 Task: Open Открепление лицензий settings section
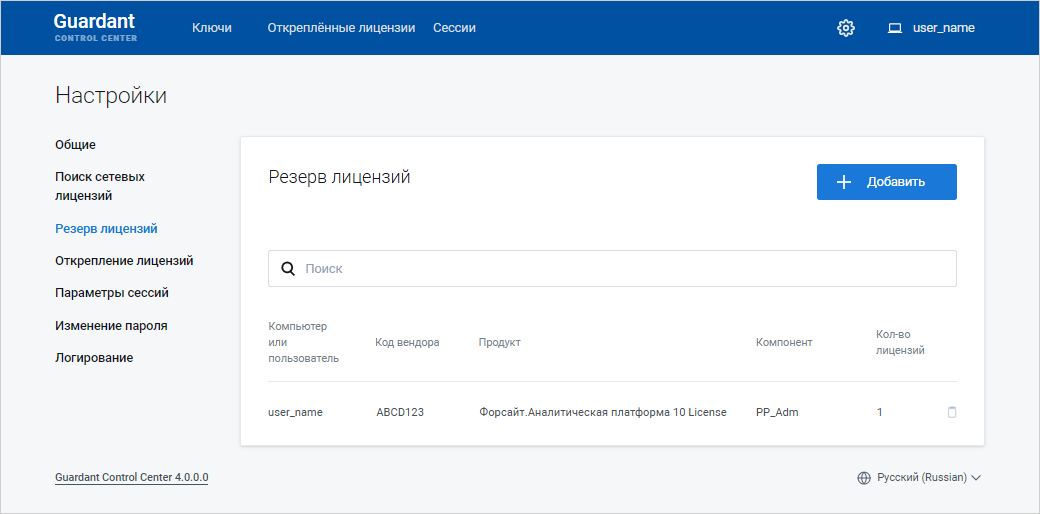(124, 261)
